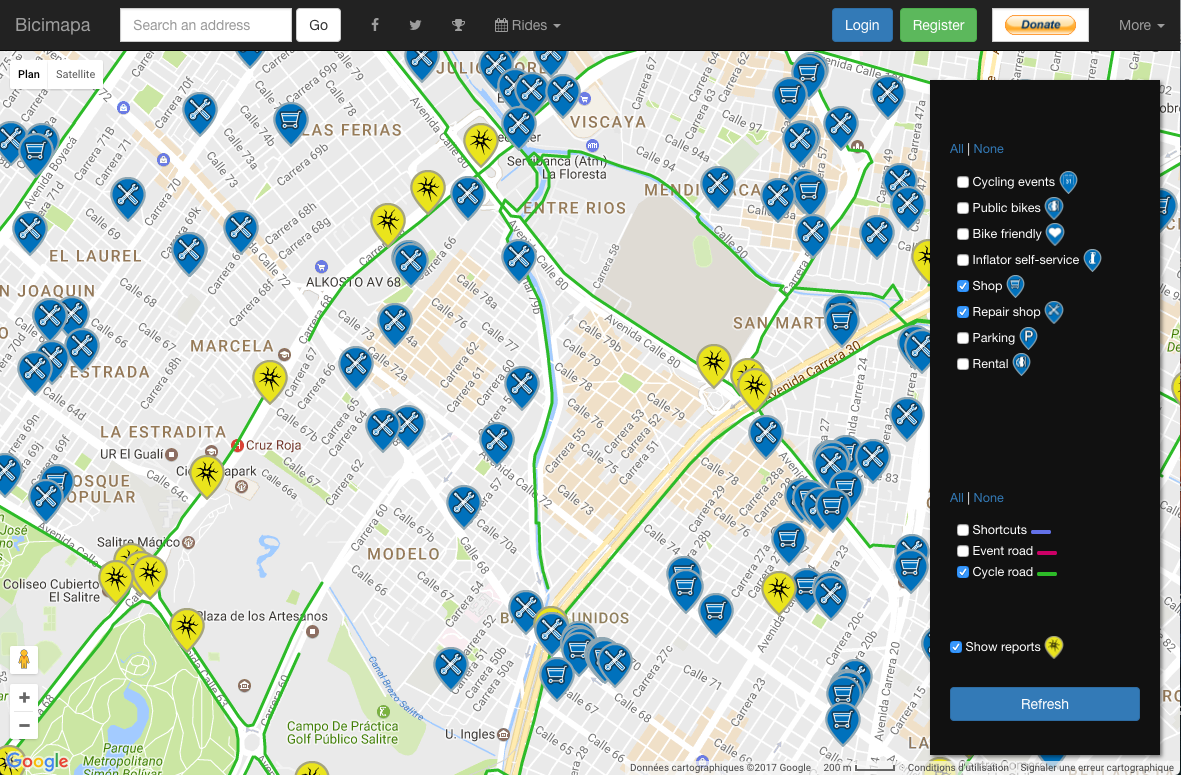Open report marker beside Marcela label
This screenshot has width=1181, height=775.
coord(269,380)
